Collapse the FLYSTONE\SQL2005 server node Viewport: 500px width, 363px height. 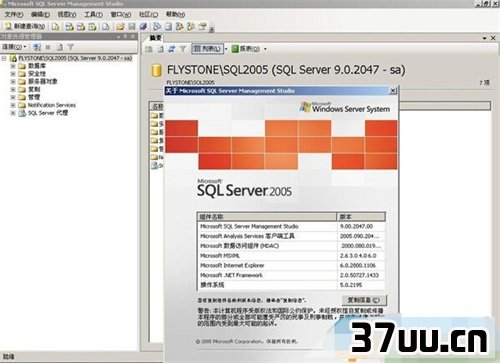tap(4, 58)
